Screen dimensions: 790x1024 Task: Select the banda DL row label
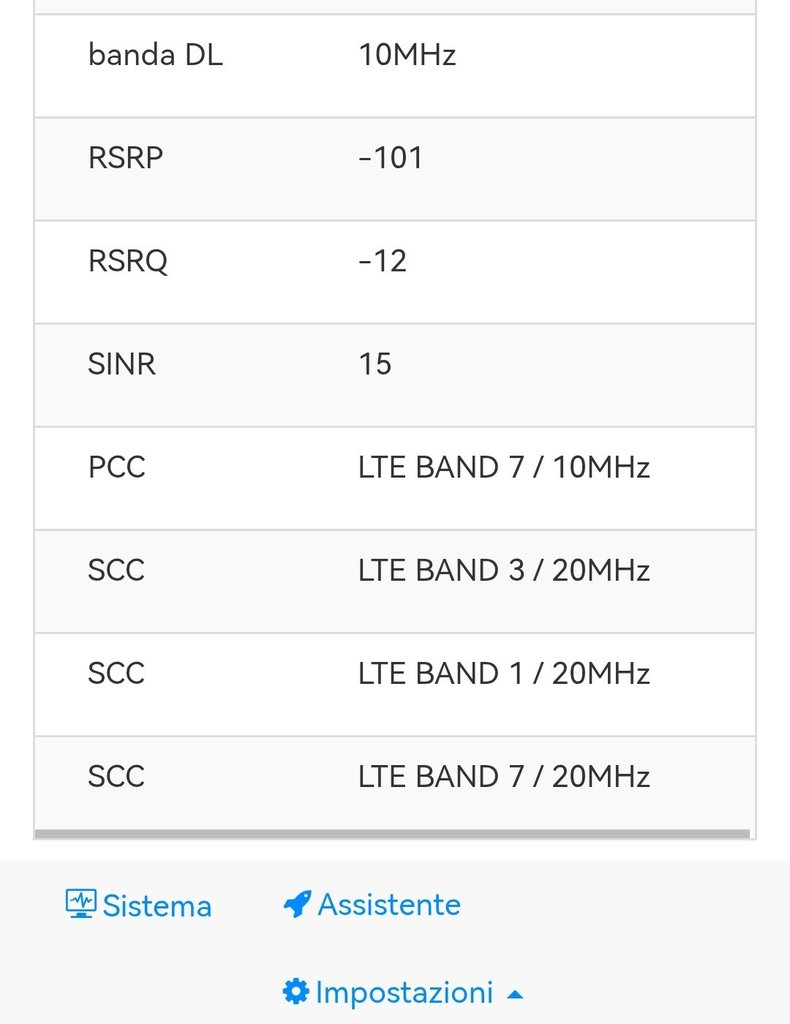coord(155,55)
